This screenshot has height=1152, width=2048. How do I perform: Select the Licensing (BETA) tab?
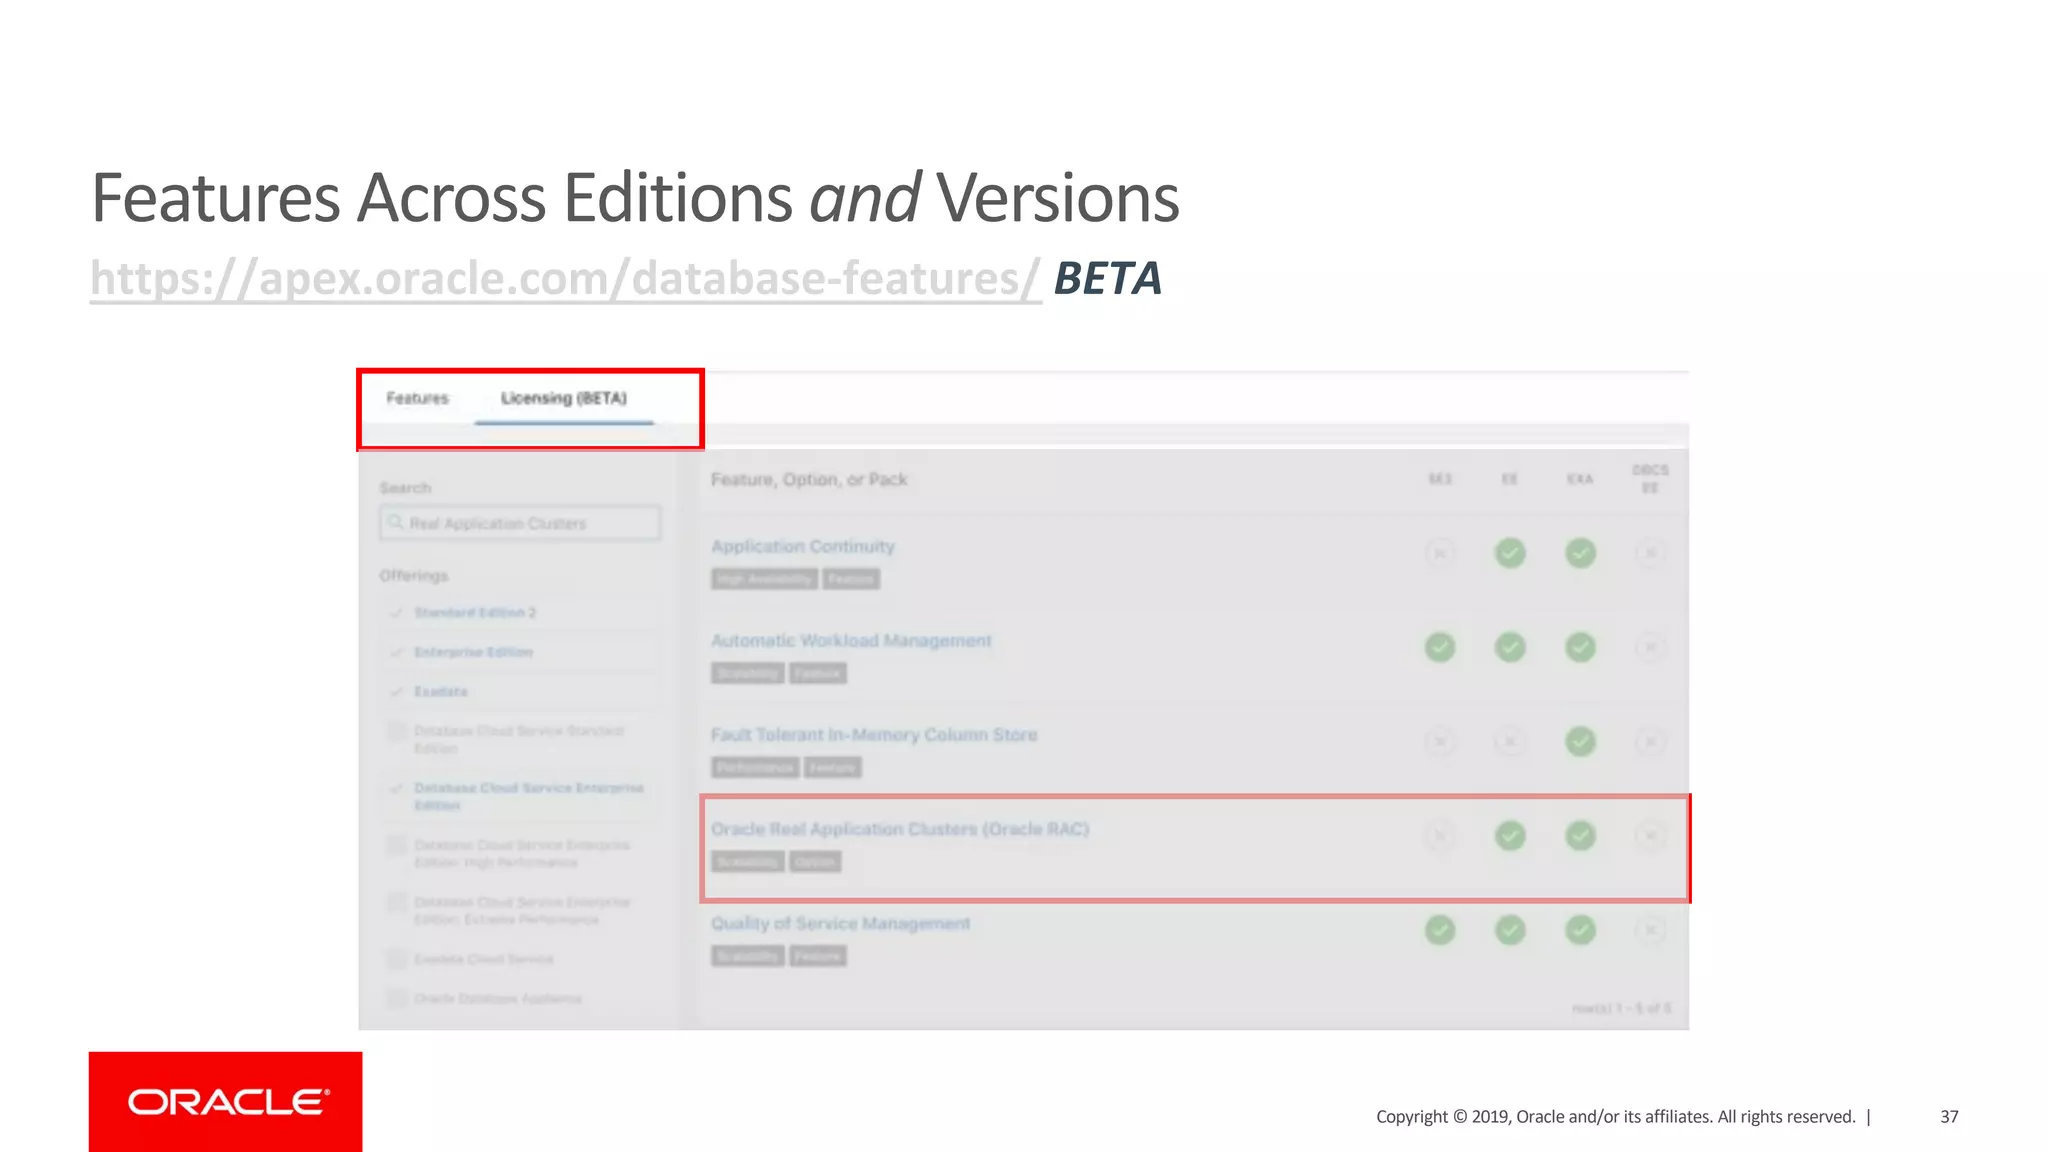(564, 398)
